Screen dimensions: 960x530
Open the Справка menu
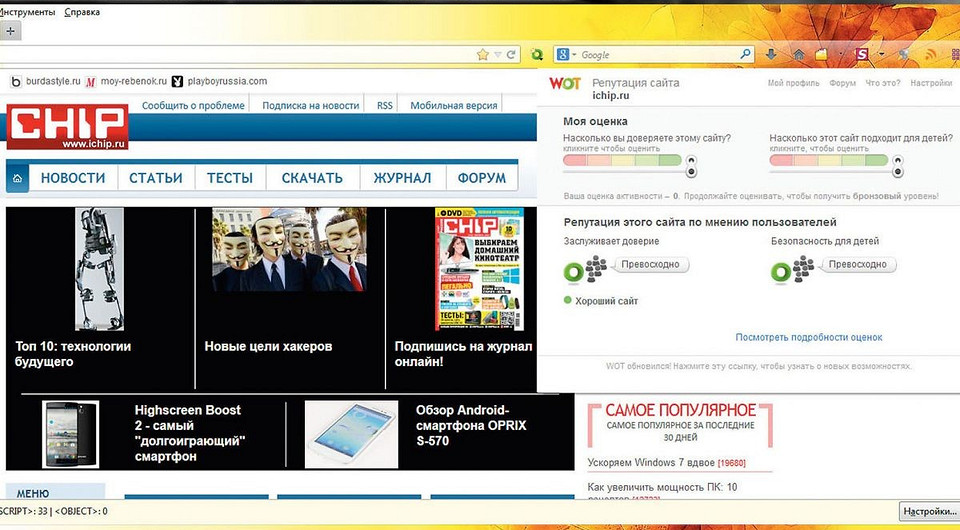(81, 12)
